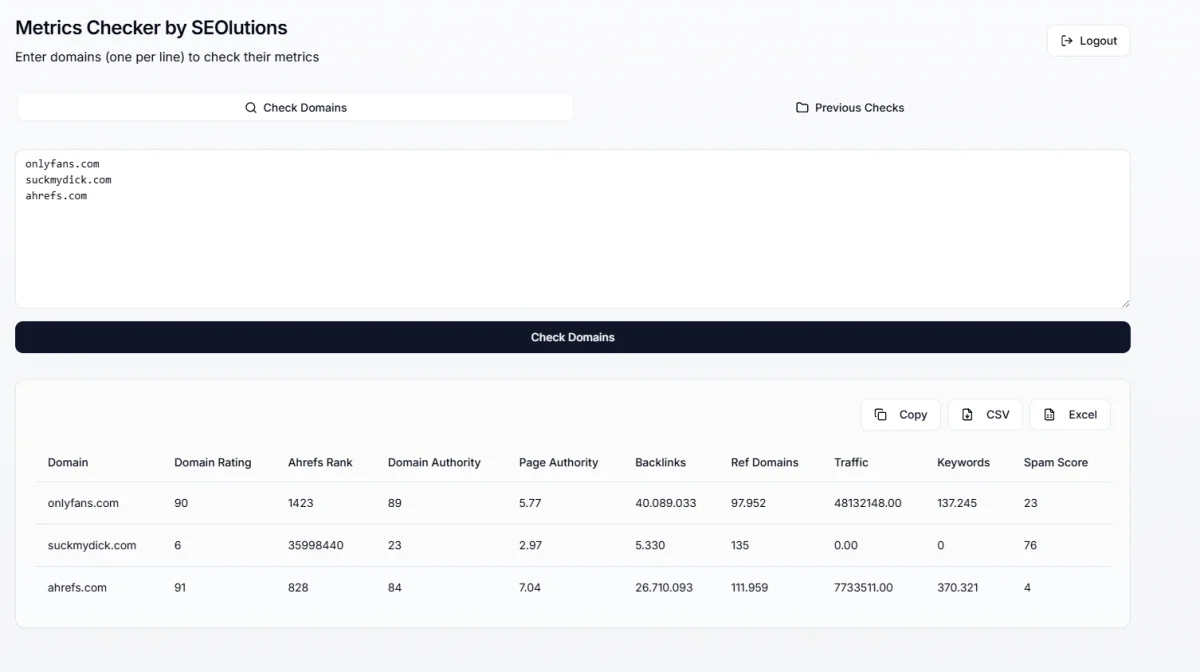1200x672 pixels.
Task: Select the Traffic column header
Action: [x=851, y=463]
